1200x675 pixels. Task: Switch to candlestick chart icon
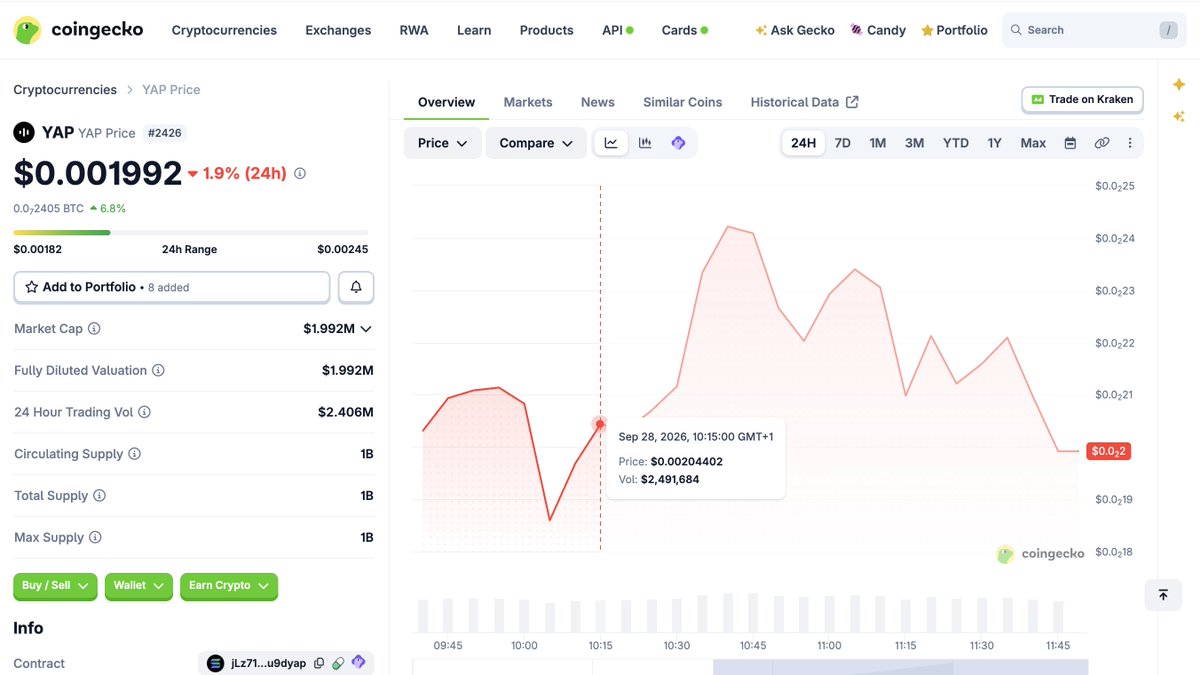pyautogui.click(x=645, y=143)
